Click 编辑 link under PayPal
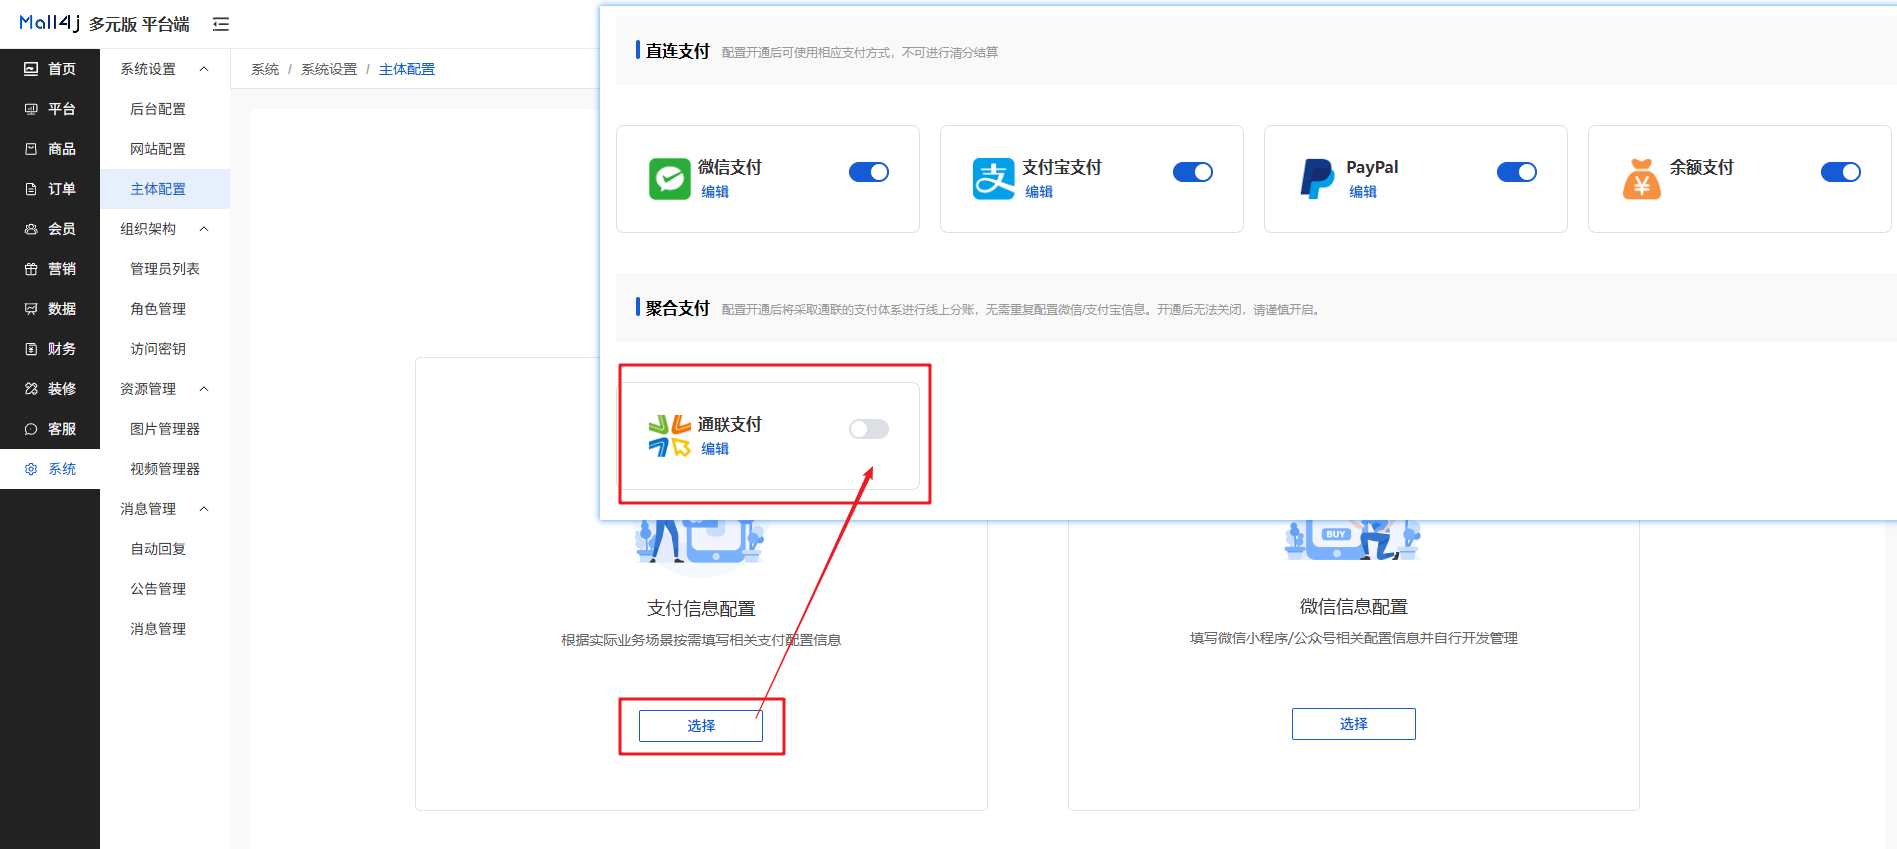 [x=1363, y=192]
